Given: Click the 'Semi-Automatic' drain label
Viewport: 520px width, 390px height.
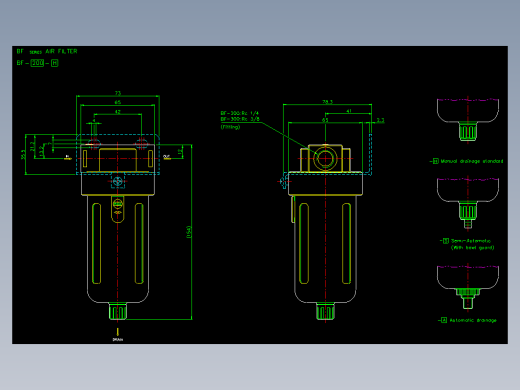Looking at the screenshot, I should (x=471, y=241).
